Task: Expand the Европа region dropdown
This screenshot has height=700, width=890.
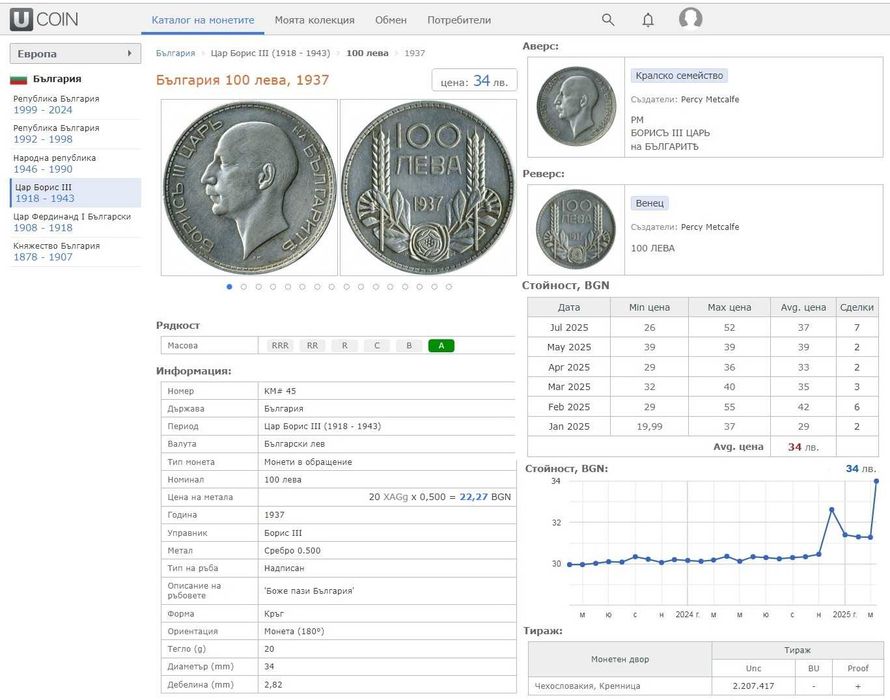Action: 75,54
